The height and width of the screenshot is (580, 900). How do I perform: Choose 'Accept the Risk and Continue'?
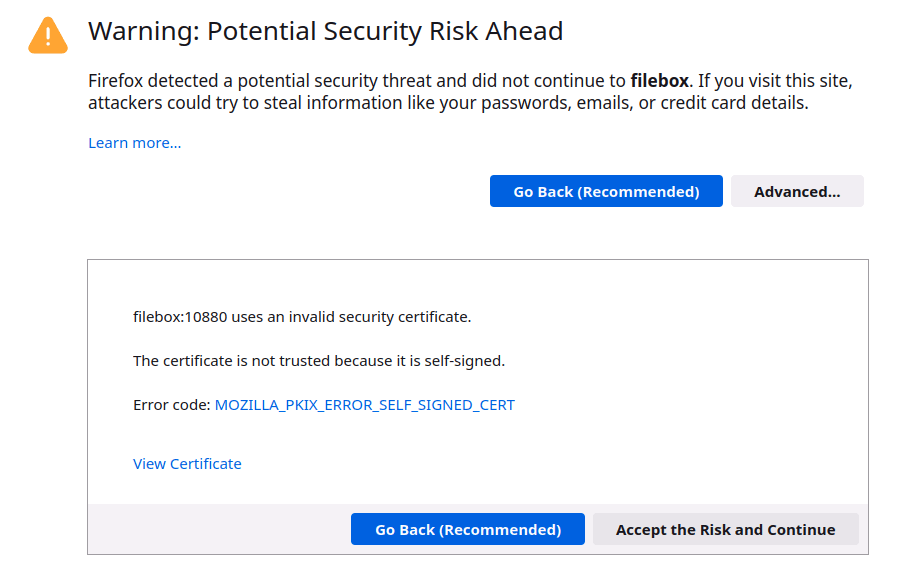click(725, 530)
